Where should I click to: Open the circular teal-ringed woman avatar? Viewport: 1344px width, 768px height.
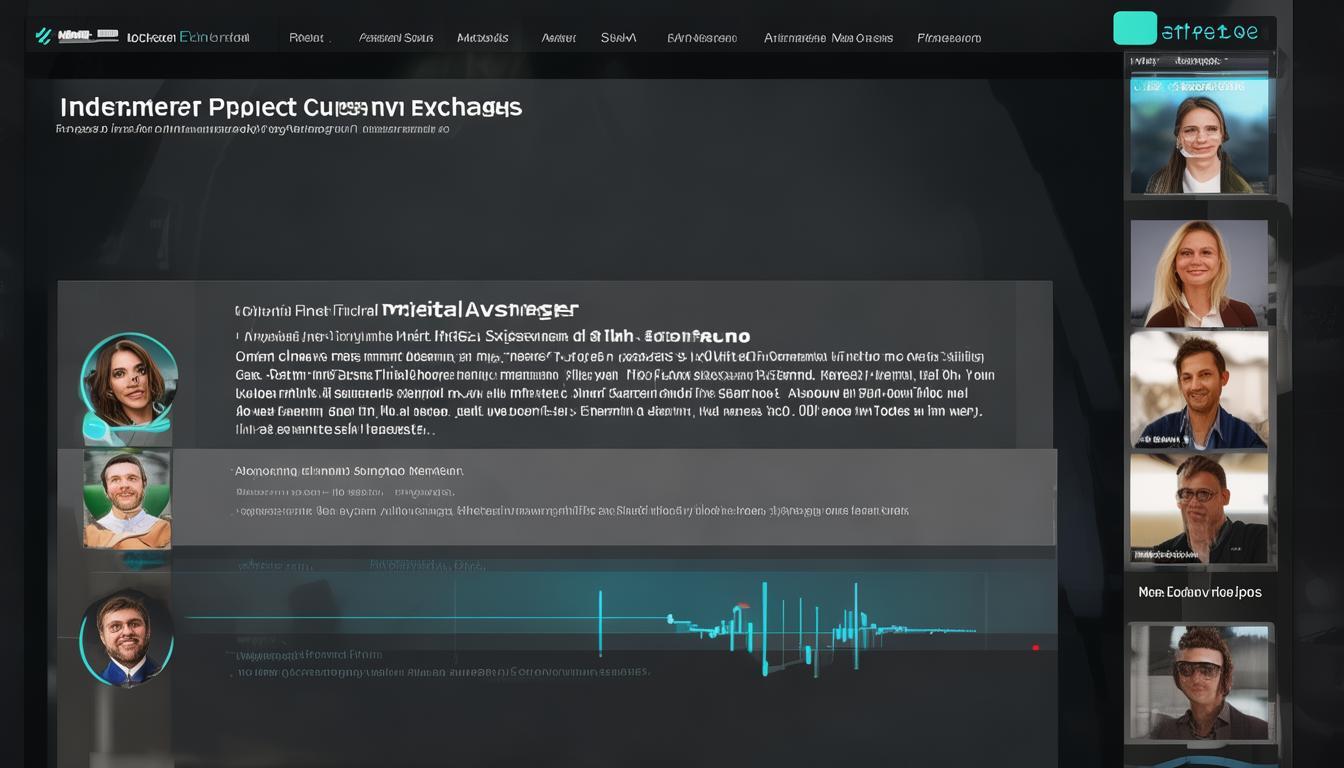[x=129, y=381]
